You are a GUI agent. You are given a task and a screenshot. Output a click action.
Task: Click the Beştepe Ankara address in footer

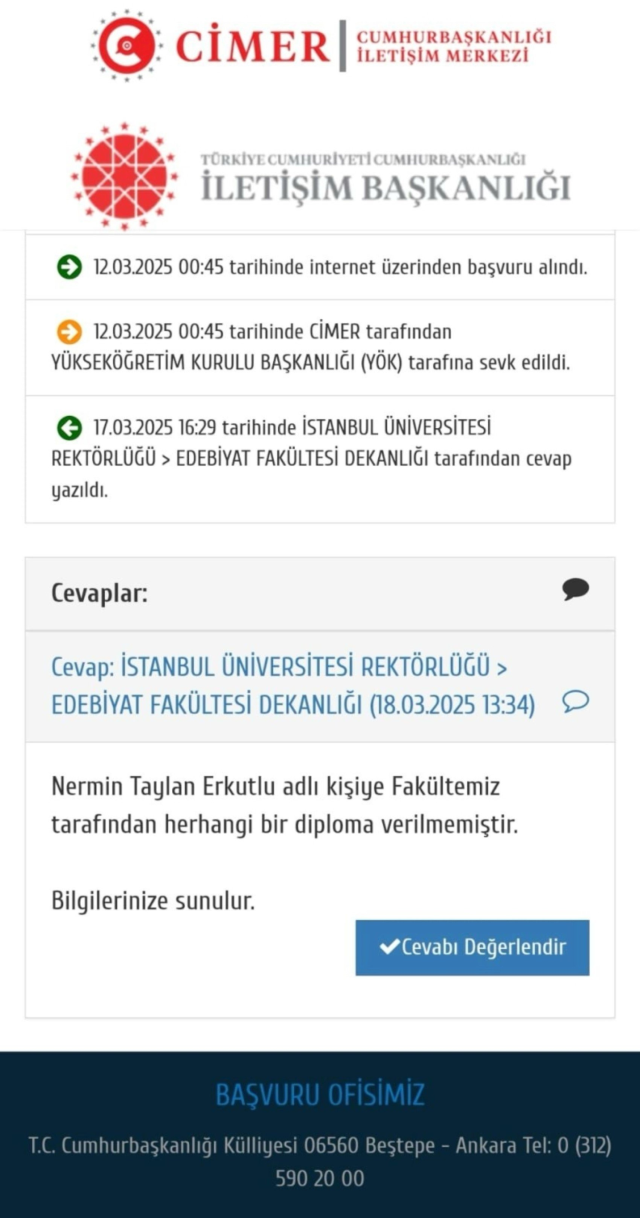[320, 1146]
